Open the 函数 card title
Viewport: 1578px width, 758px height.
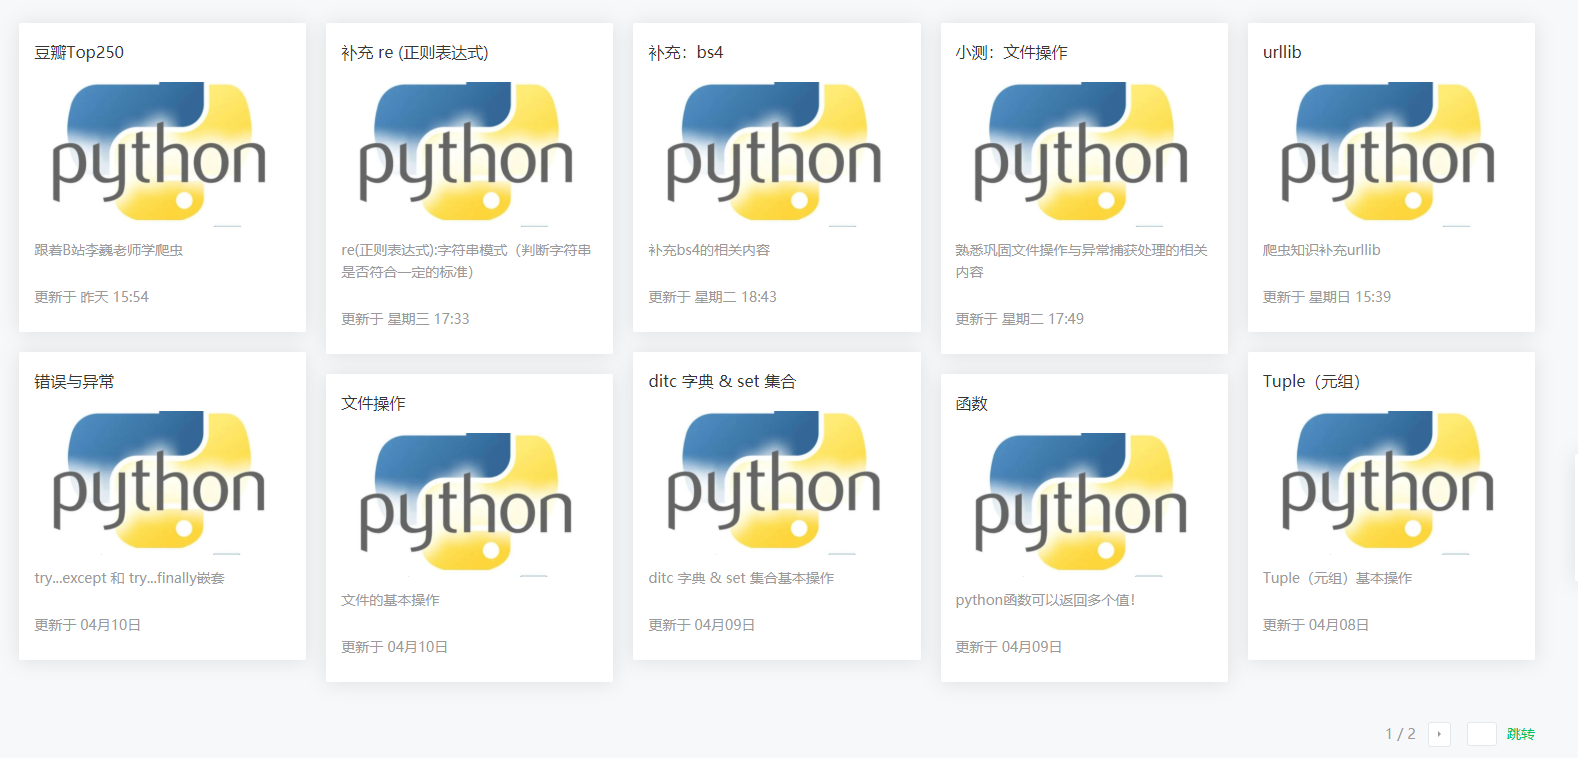coord(972,403)
